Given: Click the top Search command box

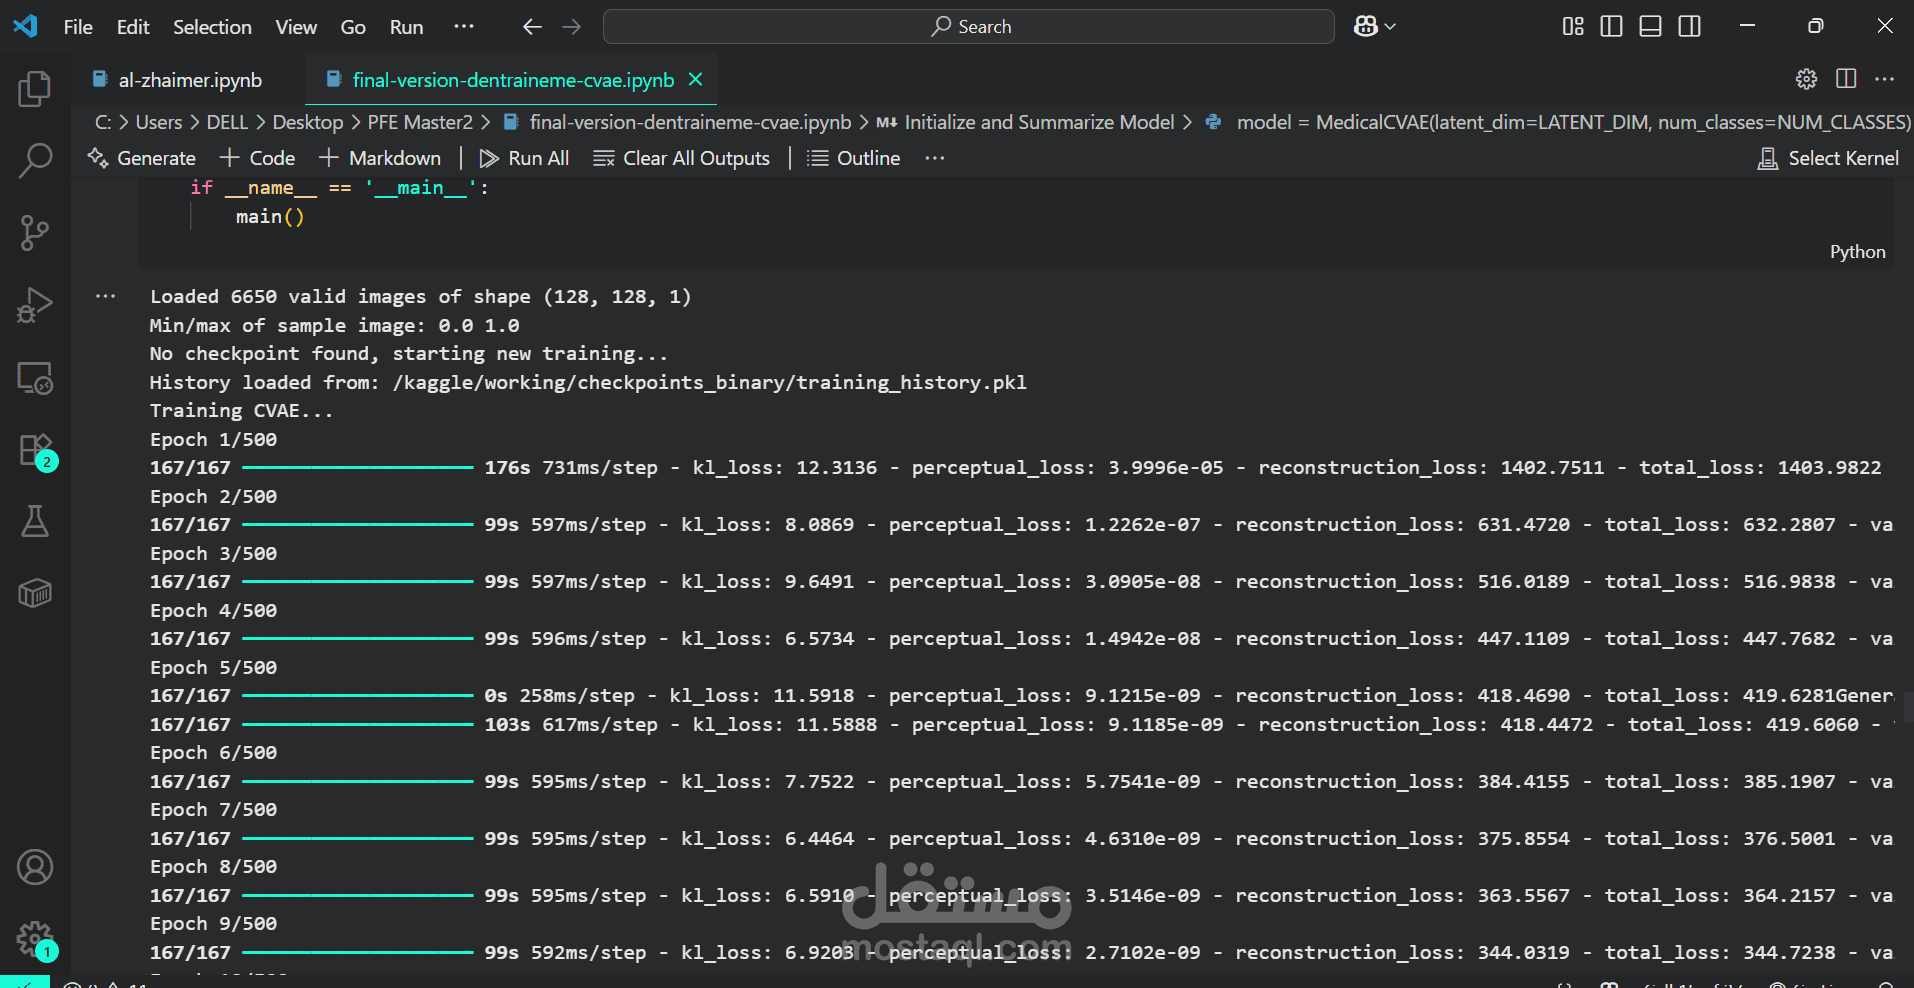Looking at the screenshot, I should pos(968,27).
